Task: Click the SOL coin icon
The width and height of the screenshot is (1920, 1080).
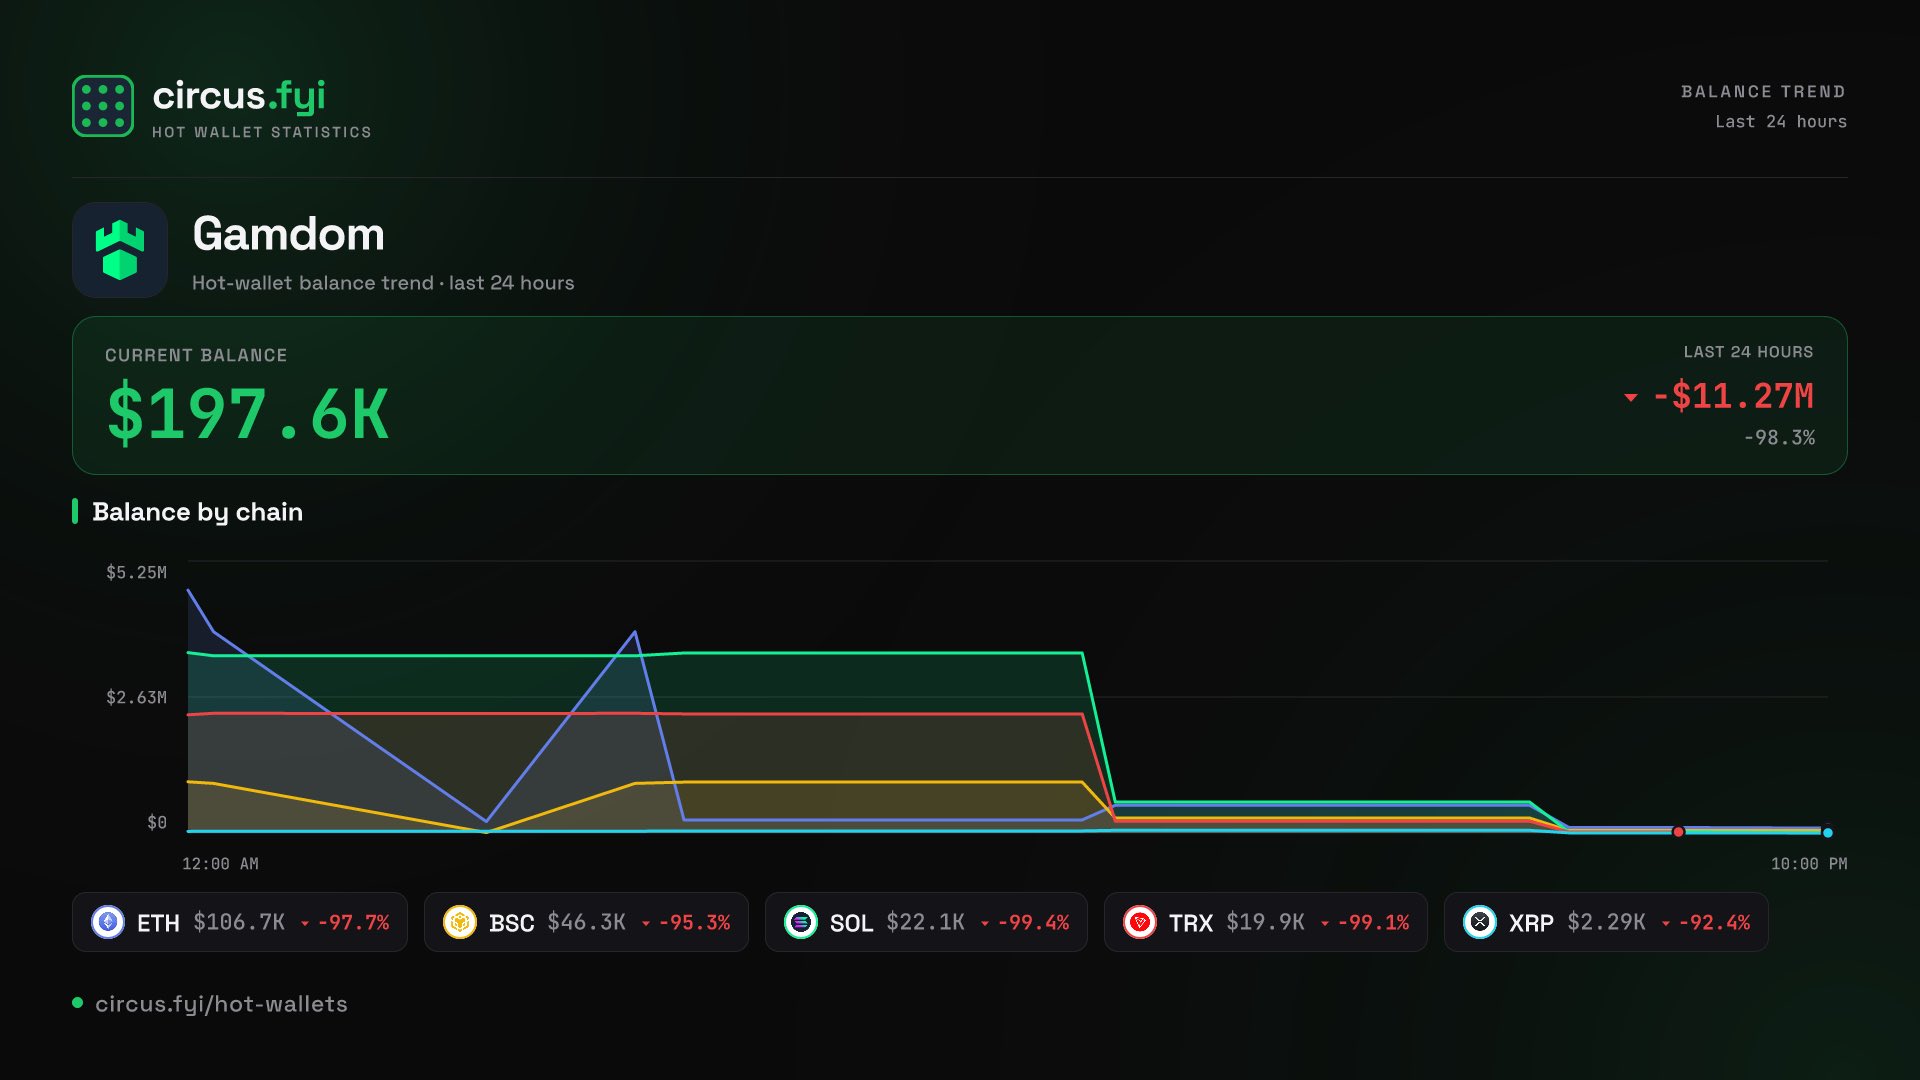Action: click(x=801, y=922)
